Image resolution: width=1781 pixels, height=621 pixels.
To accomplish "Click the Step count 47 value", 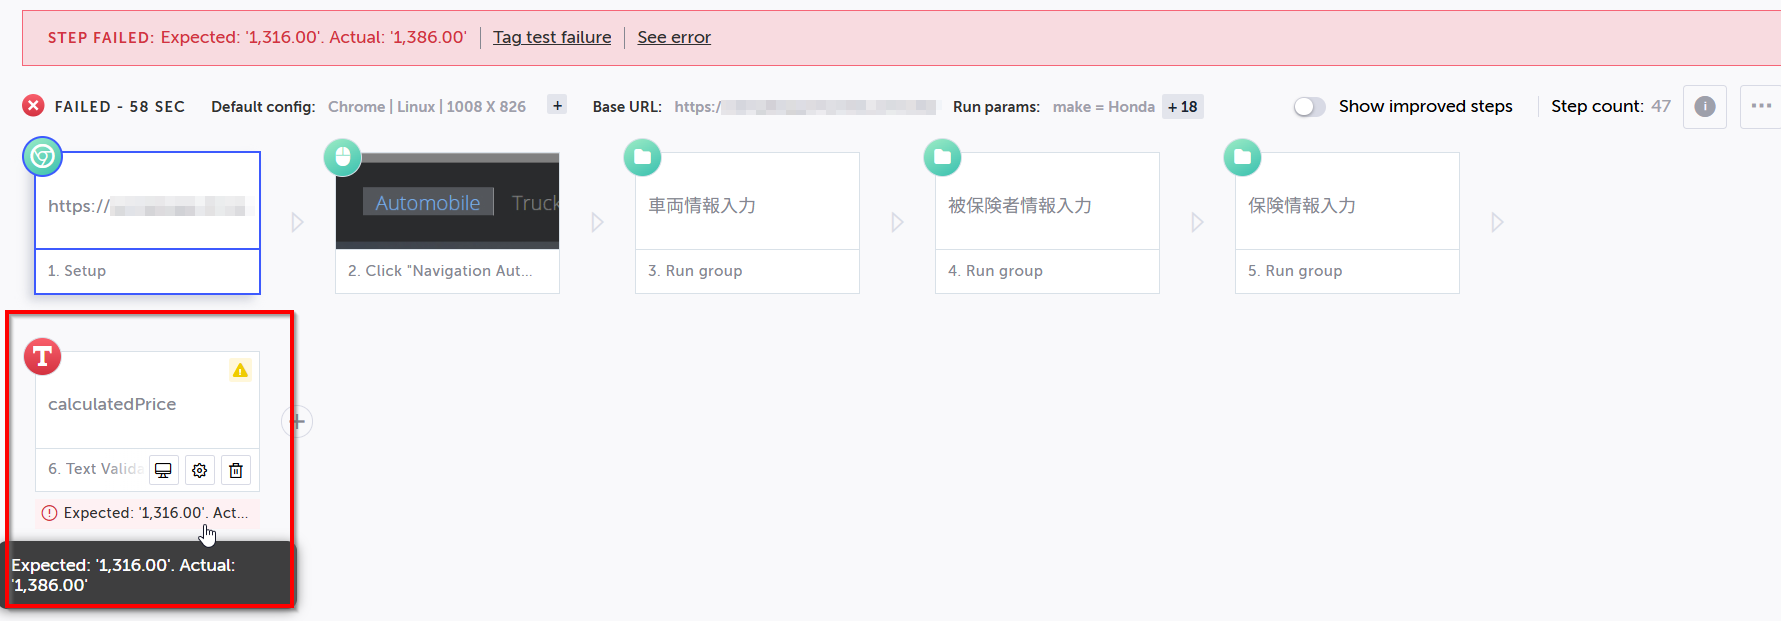I will click(1661, 106).
